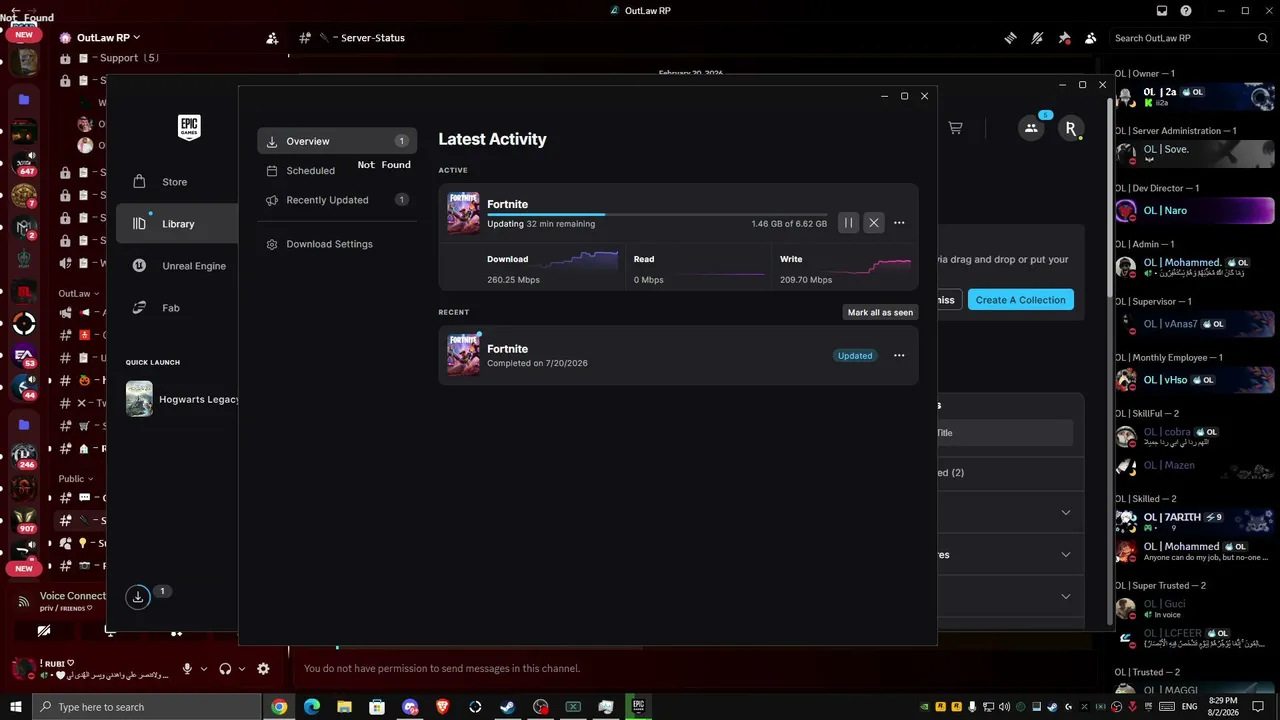
Task: Click the Windows taskbar search box
Action: coord(148,707)
